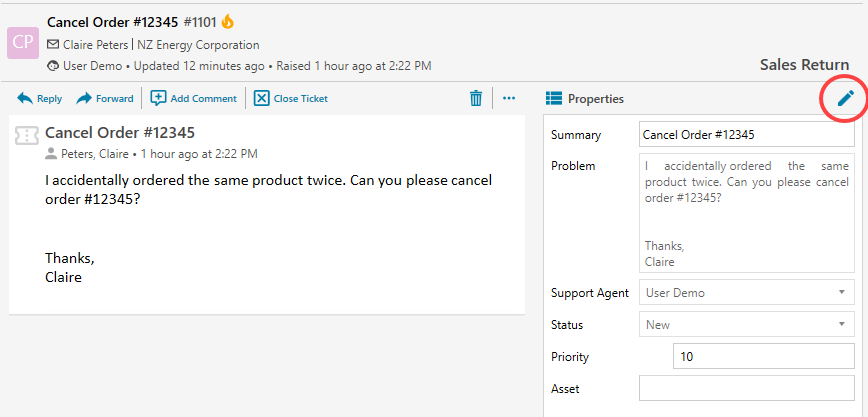Click the envelope icon beside Claire Peters
Screen dimensions: 868x417
point(53,45)
